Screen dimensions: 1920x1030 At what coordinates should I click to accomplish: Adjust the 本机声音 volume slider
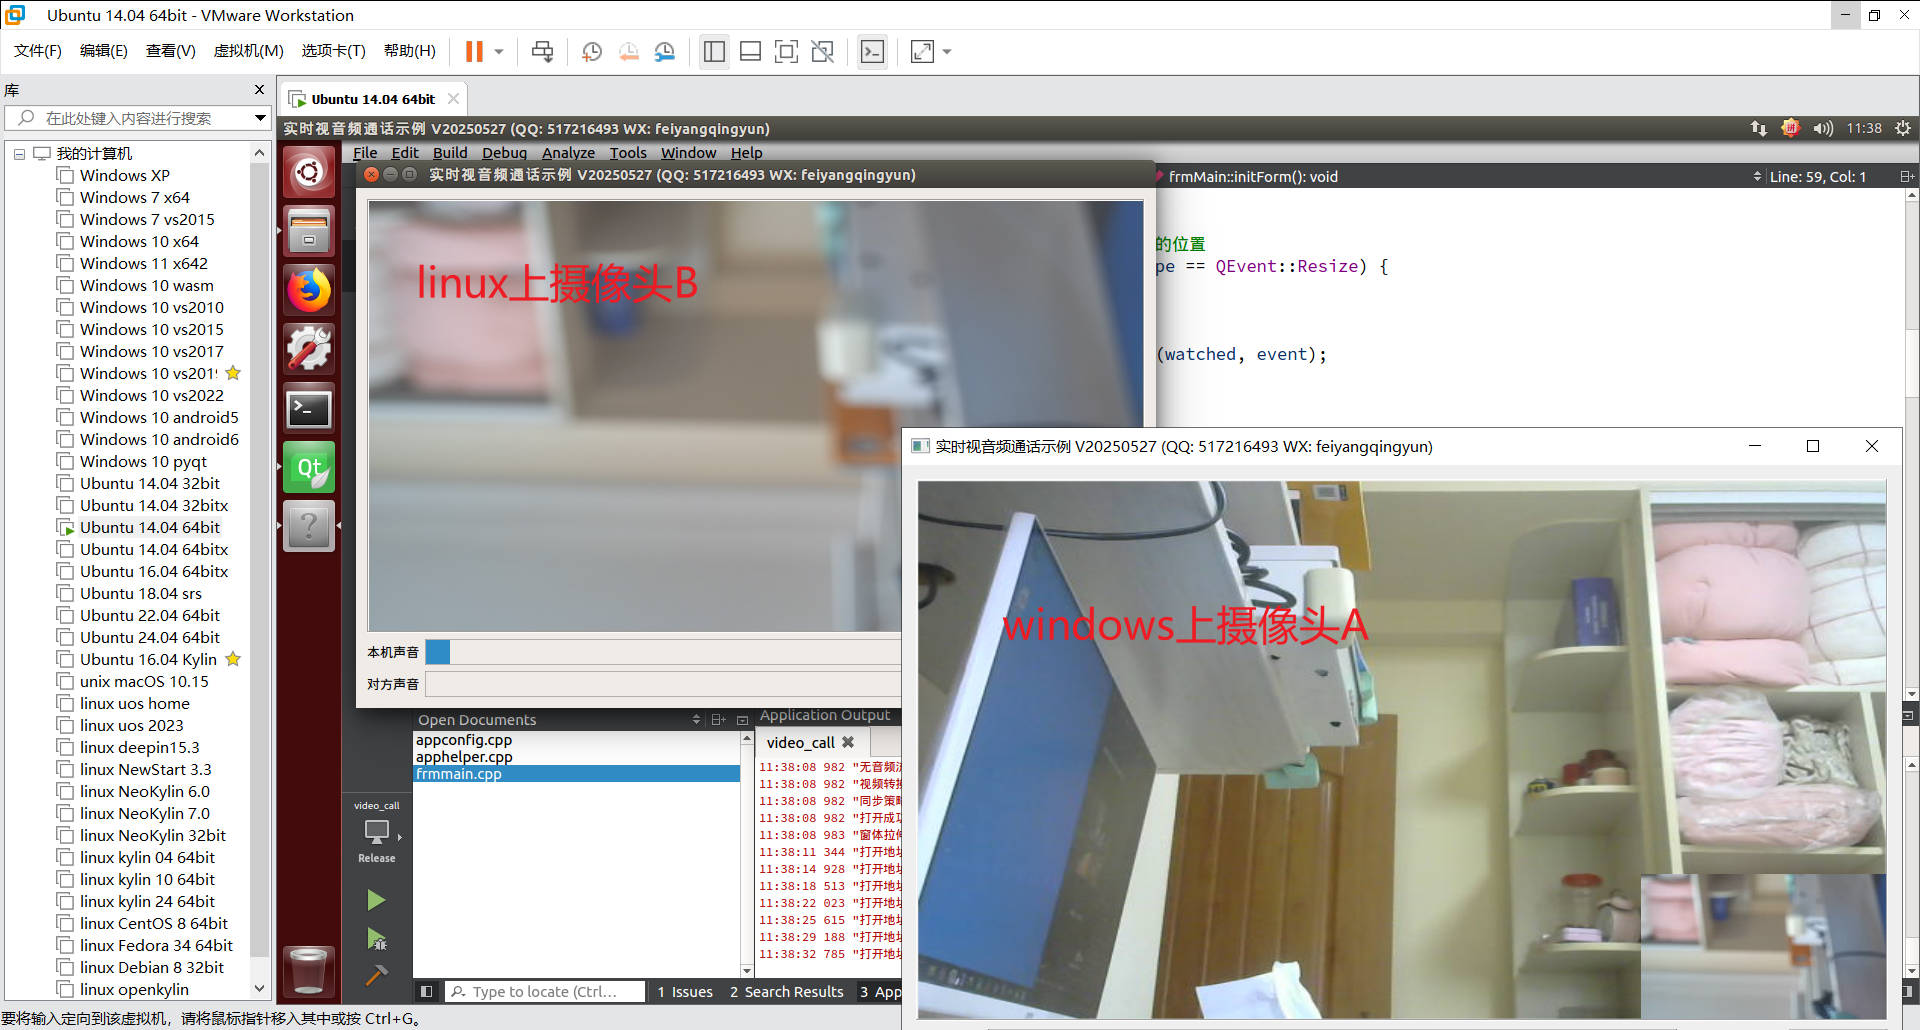pos(437,652)
